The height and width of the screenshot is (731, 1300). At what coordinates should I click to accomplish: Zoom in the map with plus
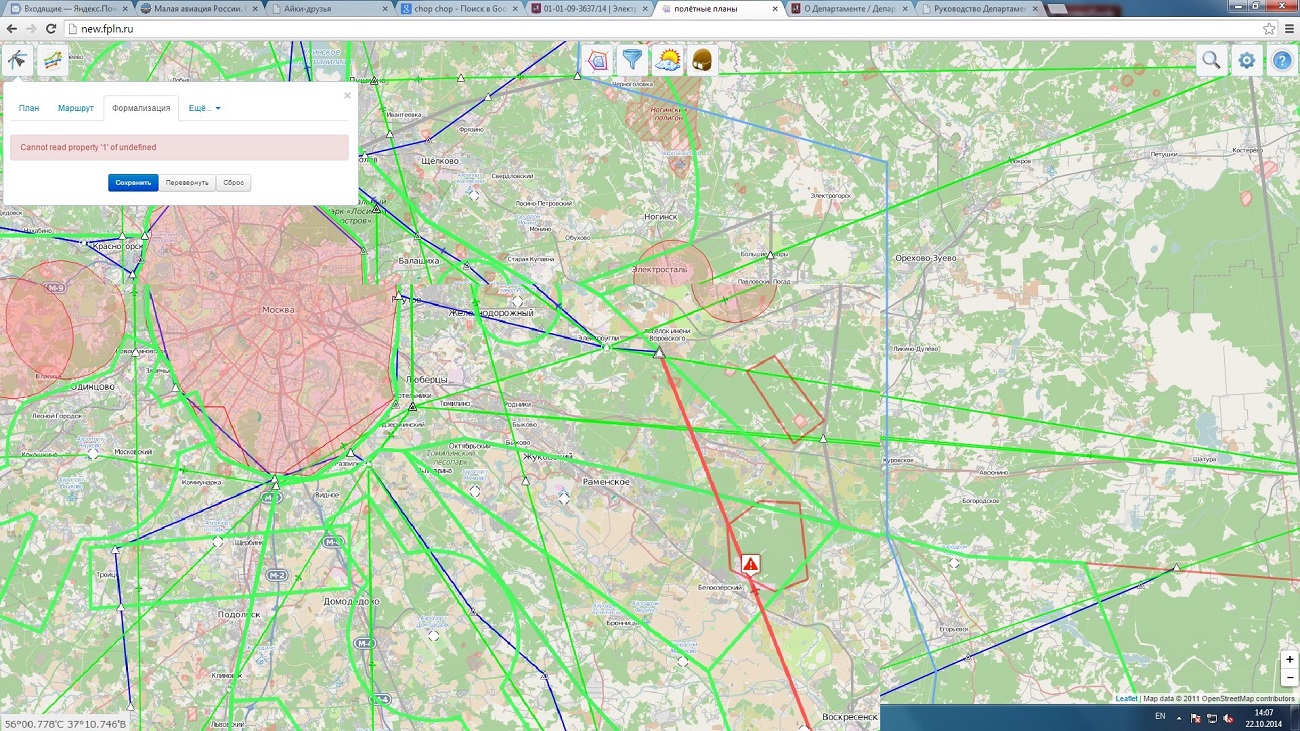tap(1290, 660)
